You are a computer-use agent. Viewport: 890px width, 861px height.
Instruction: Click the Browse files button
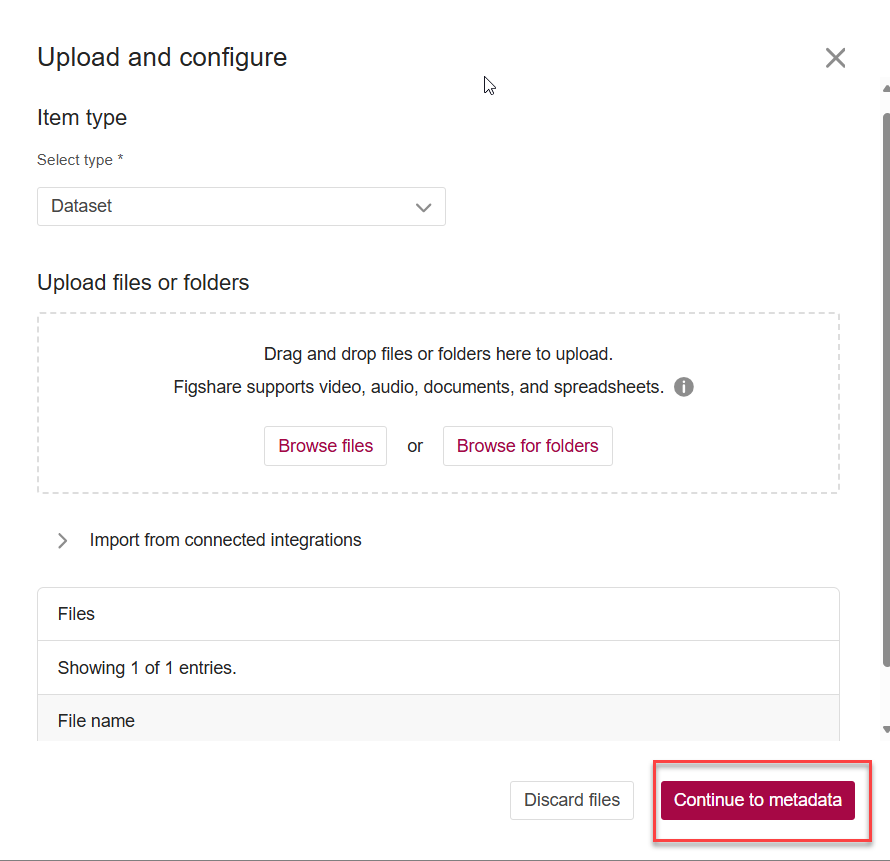click(x=325, y=446)
